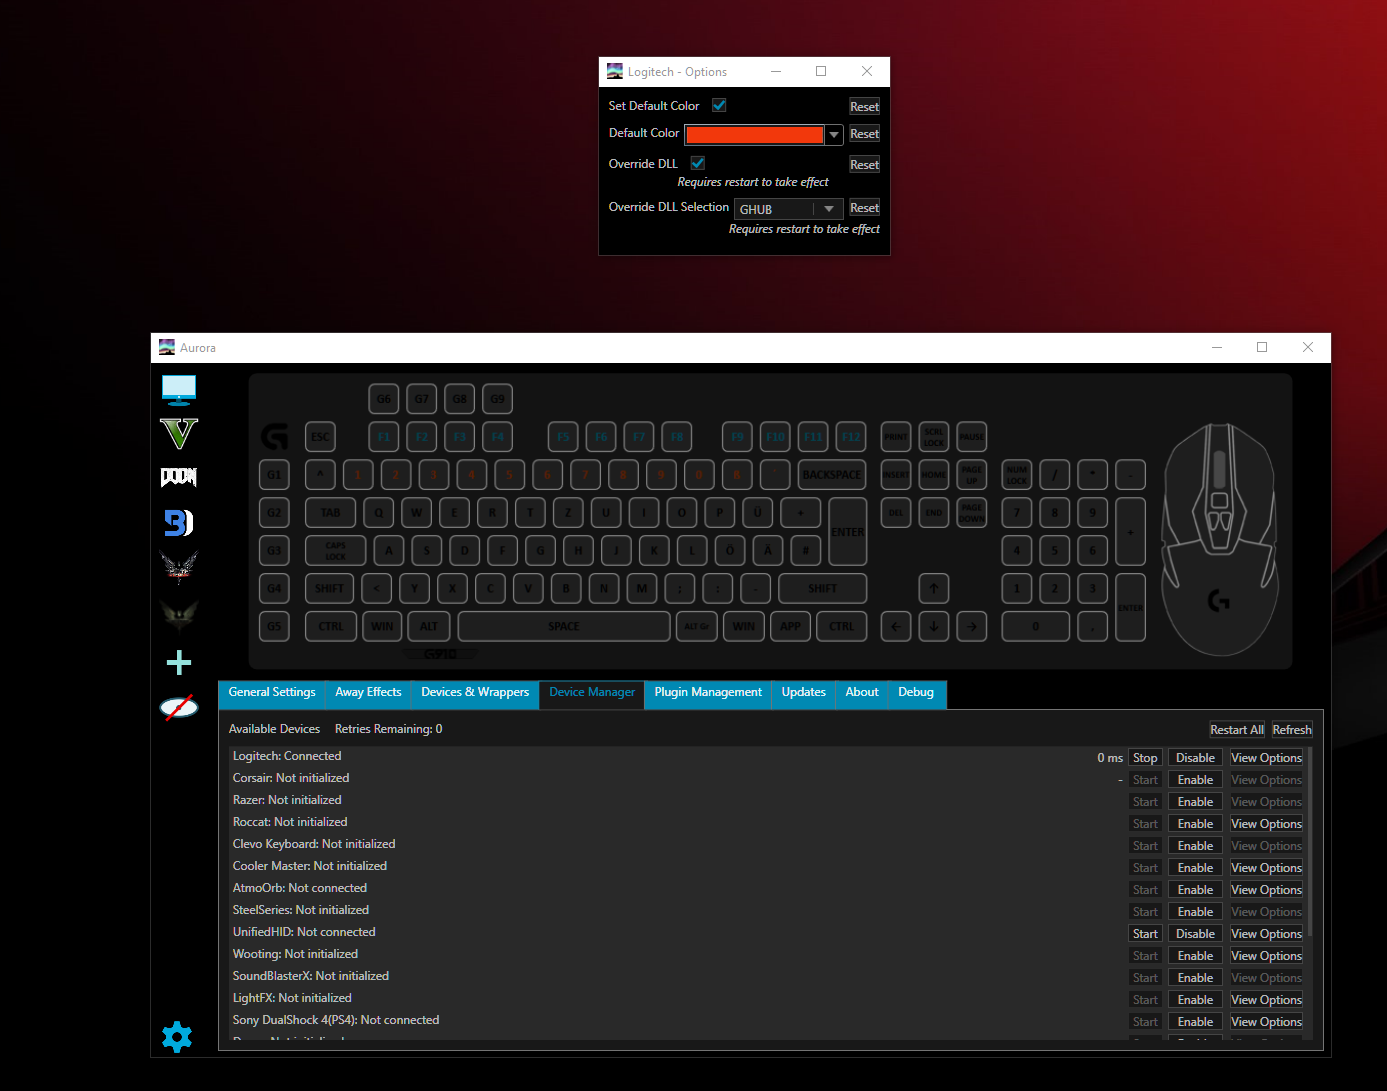
Task: Click the device list vertical scrollbar
Action: coord(1309,841)
